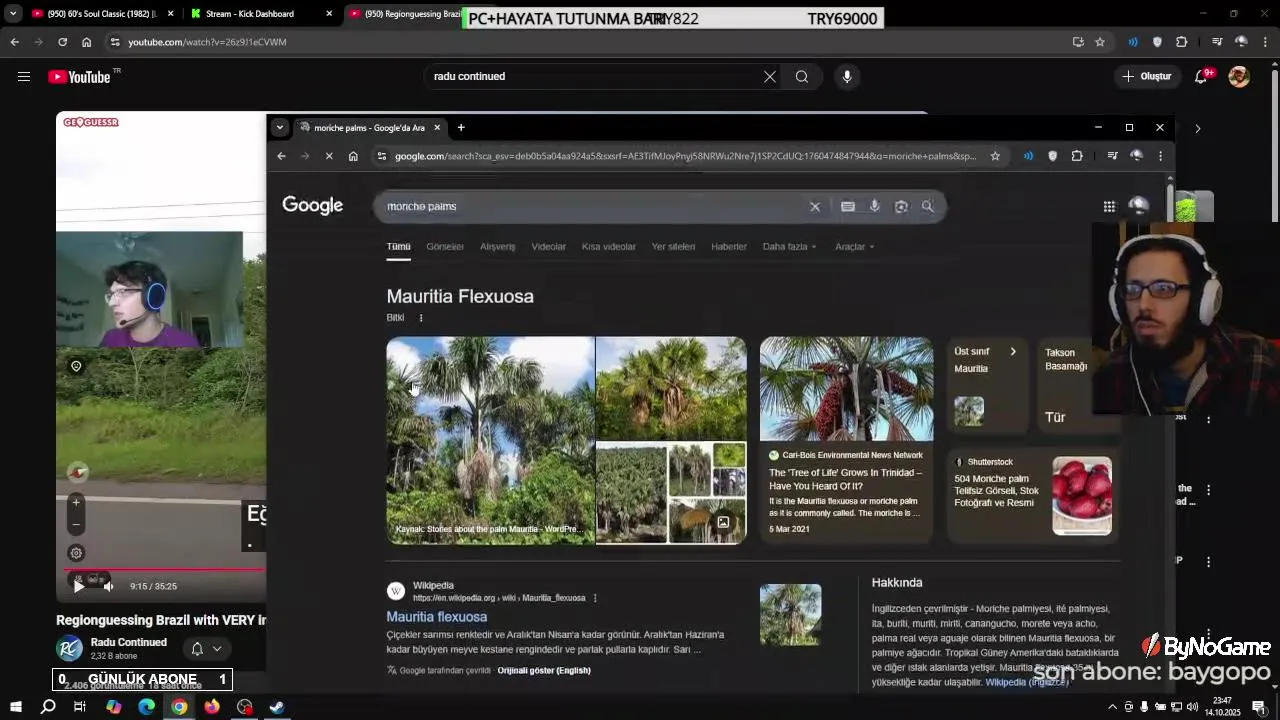Select the Tümü results tab

pos(399,246)
